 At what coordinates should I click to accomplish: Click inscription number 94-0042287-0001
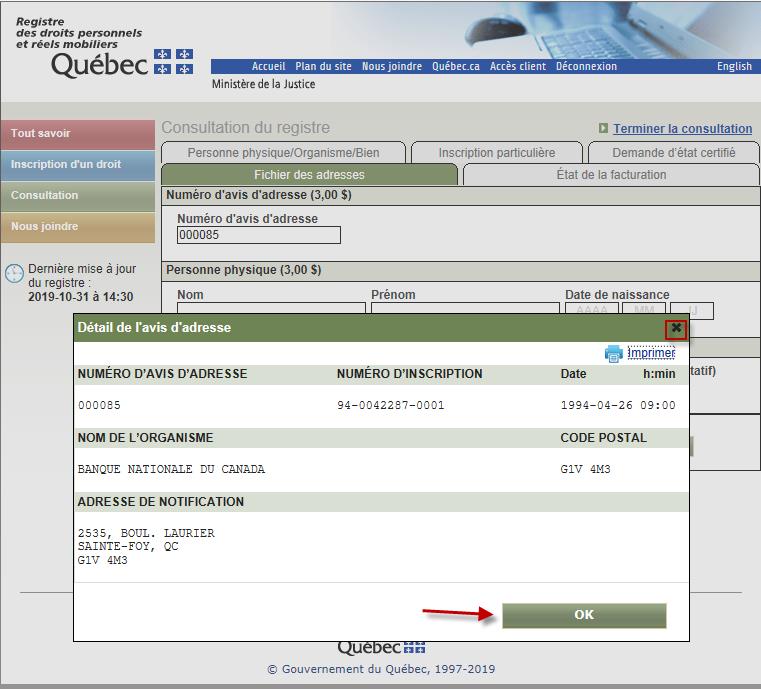391,405
